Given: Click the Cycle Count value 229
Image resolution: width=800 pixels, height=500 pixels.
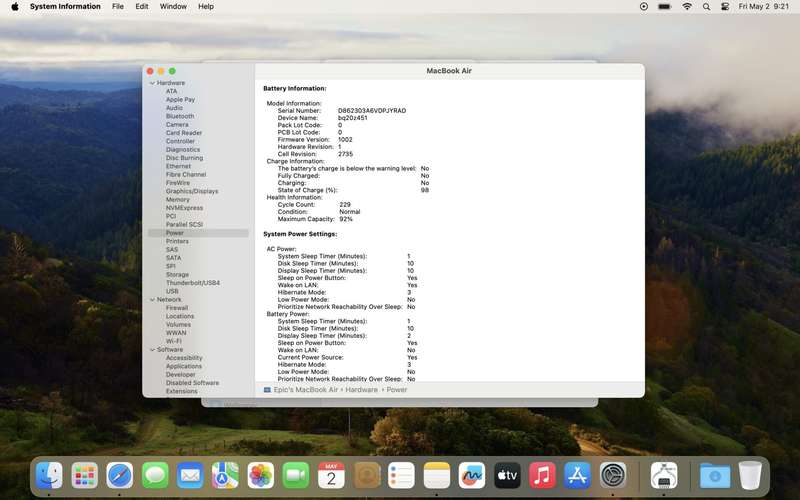Looking at the screenshot, I should tap(345, 204).
